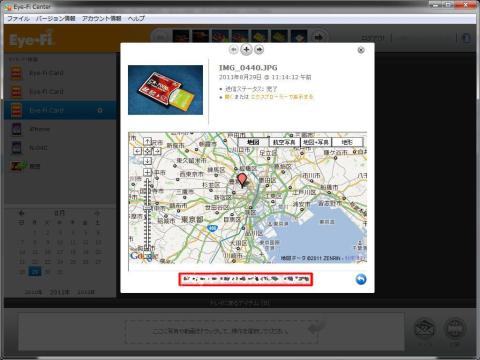Viewport: 480px width, 360px height.
Task: Pan the map down
Action: click(x=147, y=161)
